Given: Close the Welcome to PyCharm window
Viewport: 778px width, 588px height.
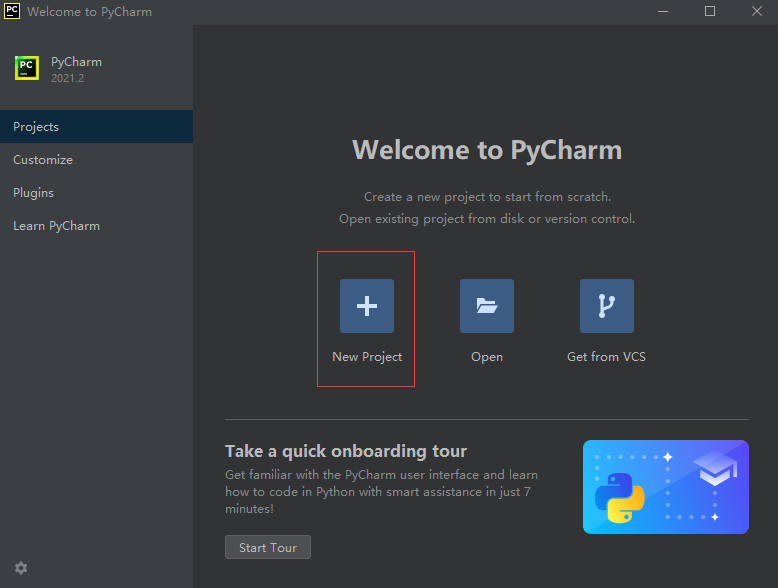Looking at the screenshot, I should pyautogui.click(x=756, y=11).
